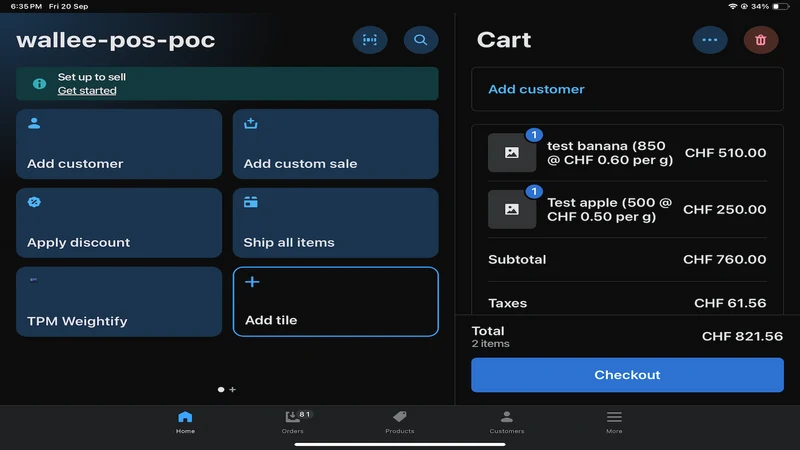Tap the Cart heading
This screenshot has width=800, height=450.
504,40
